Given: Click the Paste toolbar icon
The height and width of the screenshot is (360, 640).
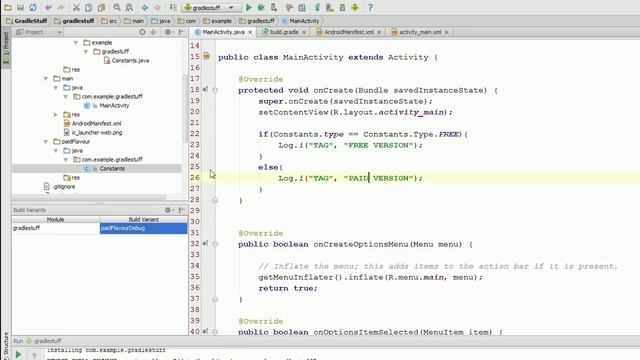Looking at the screenshot, I should pyautogui.click(x=101, y=7).
